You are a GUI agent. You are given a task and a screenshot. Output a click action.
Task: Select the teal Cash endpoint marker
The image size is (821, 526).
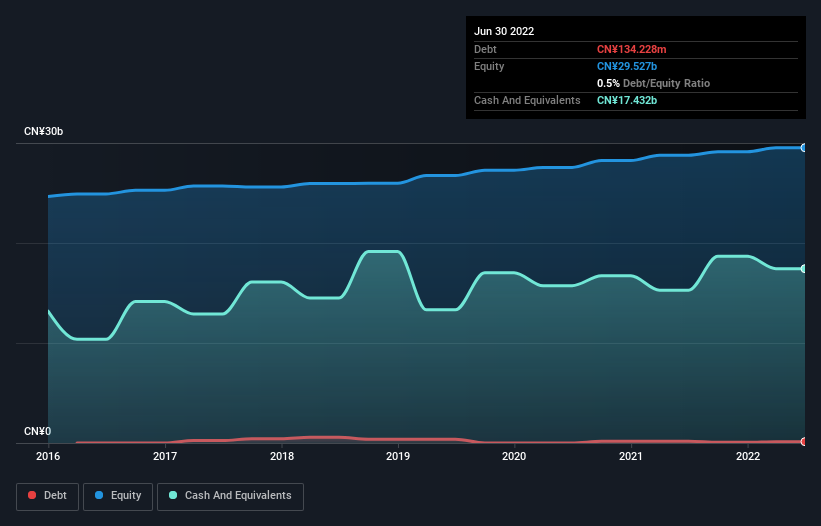click(x=803, y=269)
